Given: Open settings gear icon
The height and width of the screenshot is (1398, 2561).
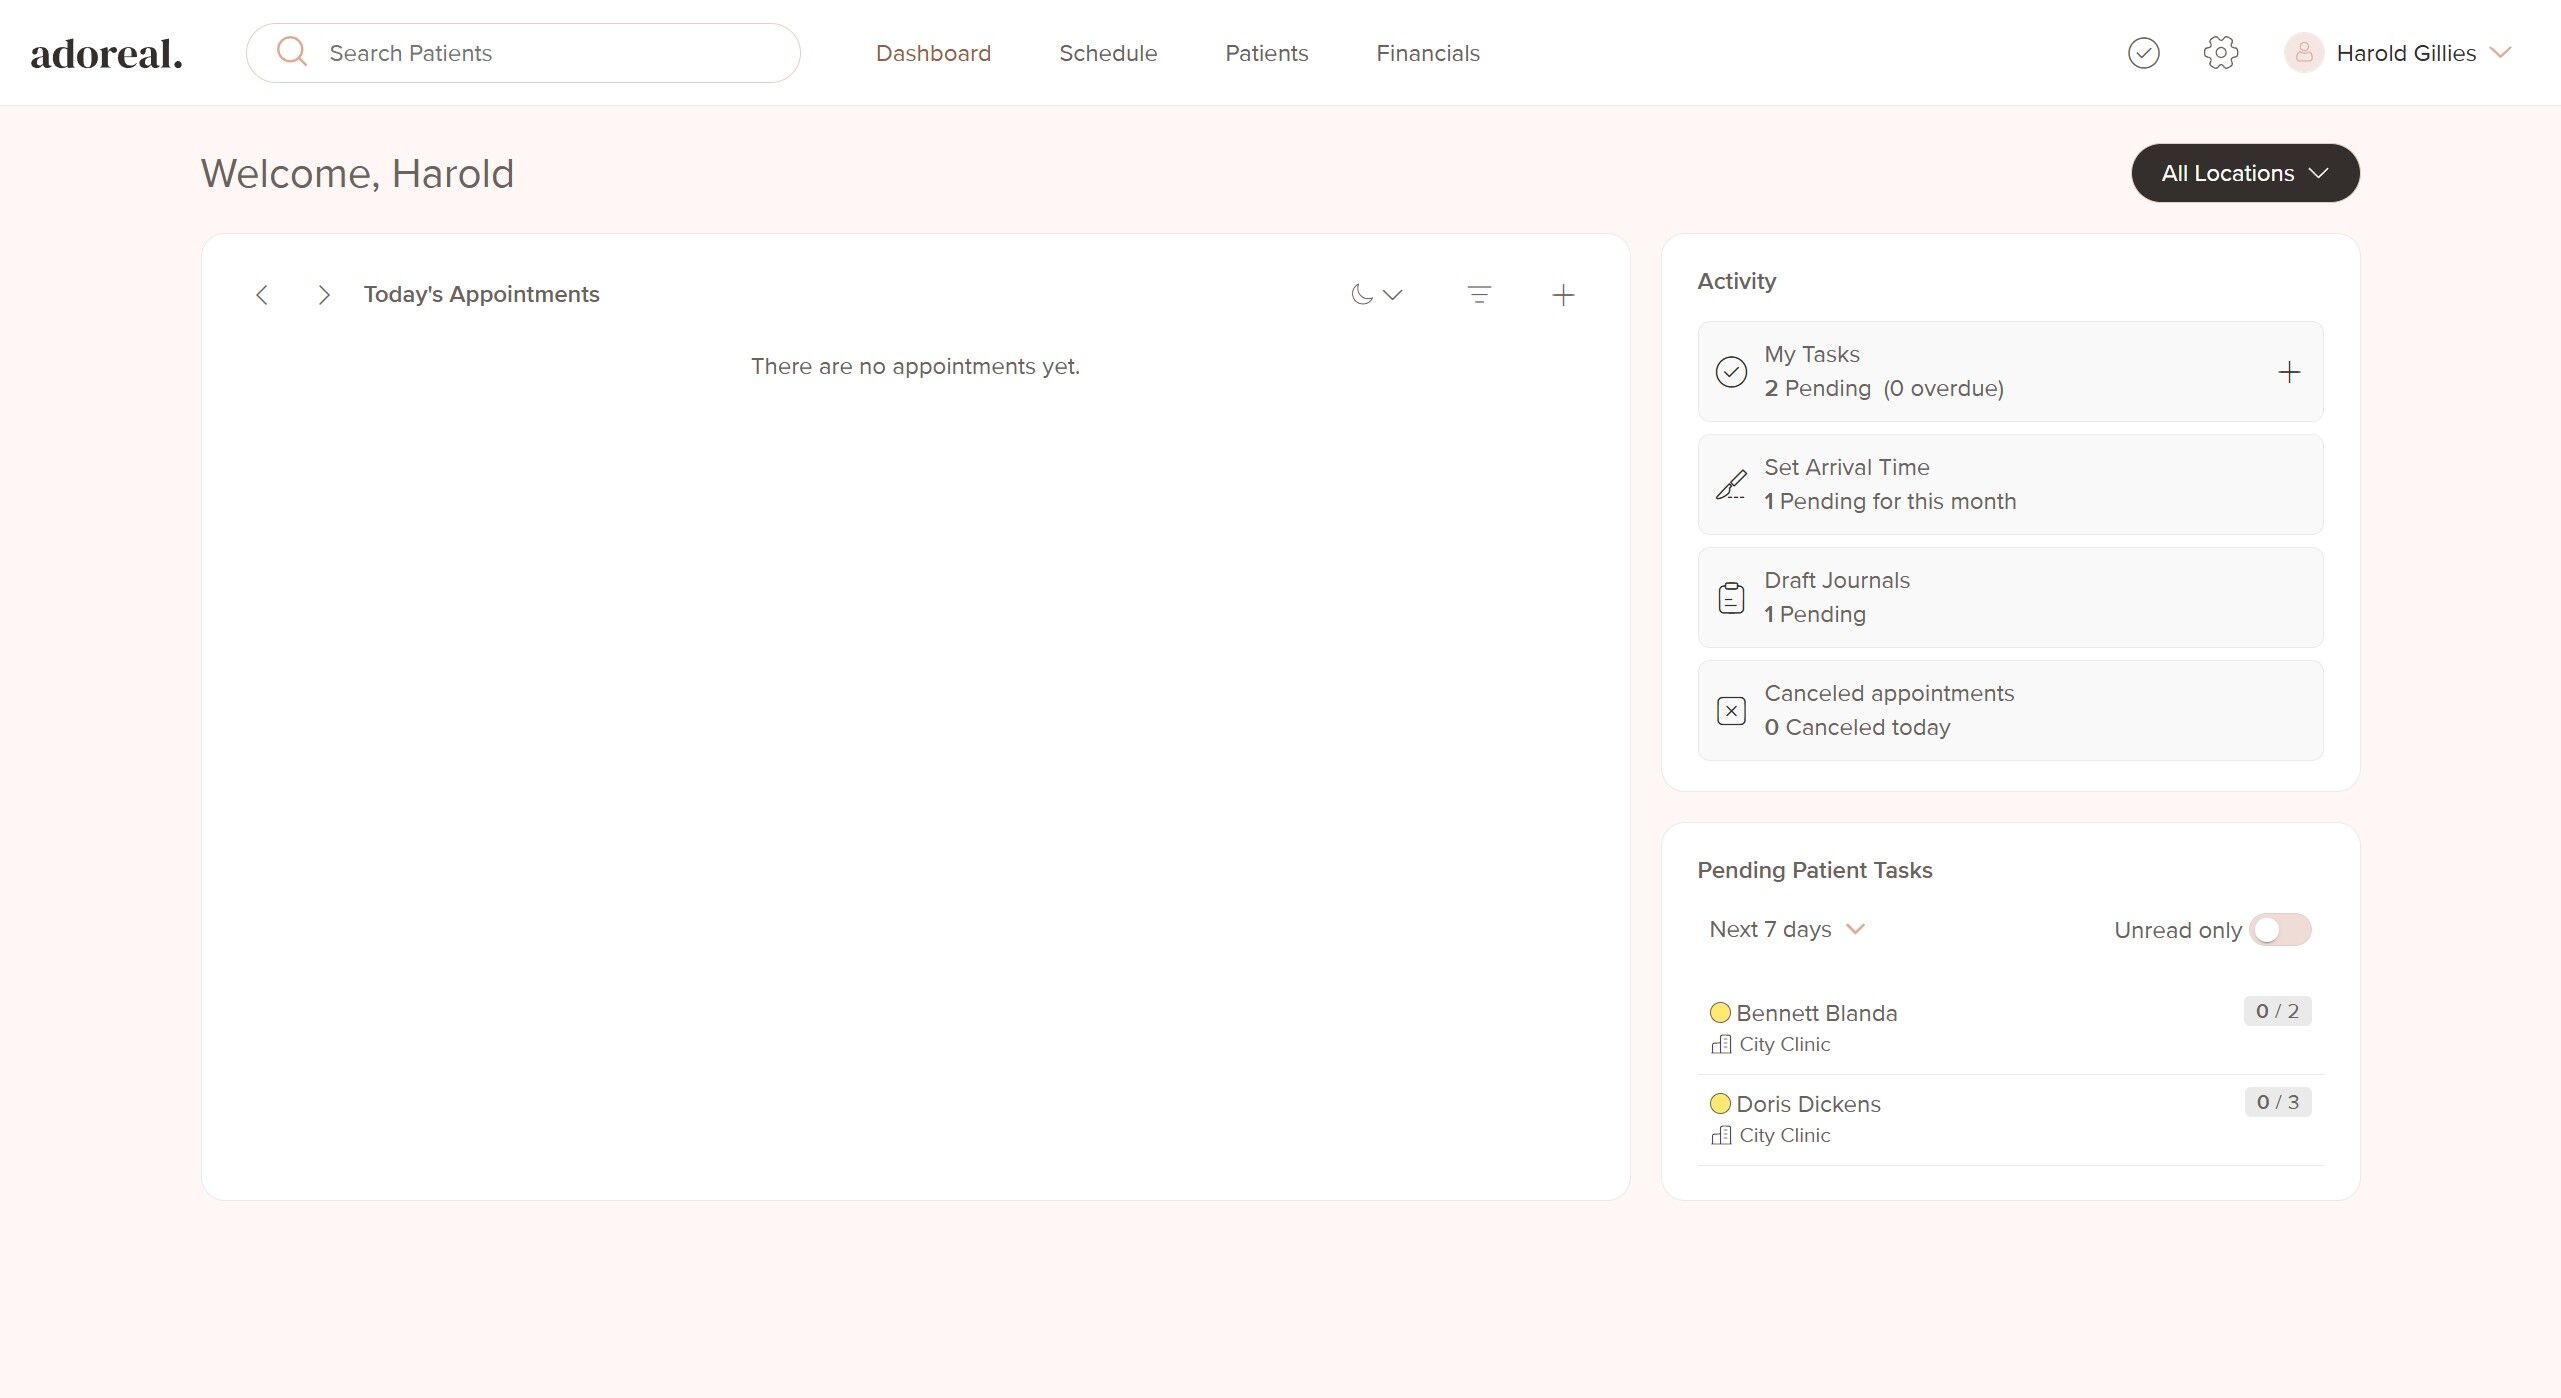Looking at the screenshot, I should (x=2220, y=53).
